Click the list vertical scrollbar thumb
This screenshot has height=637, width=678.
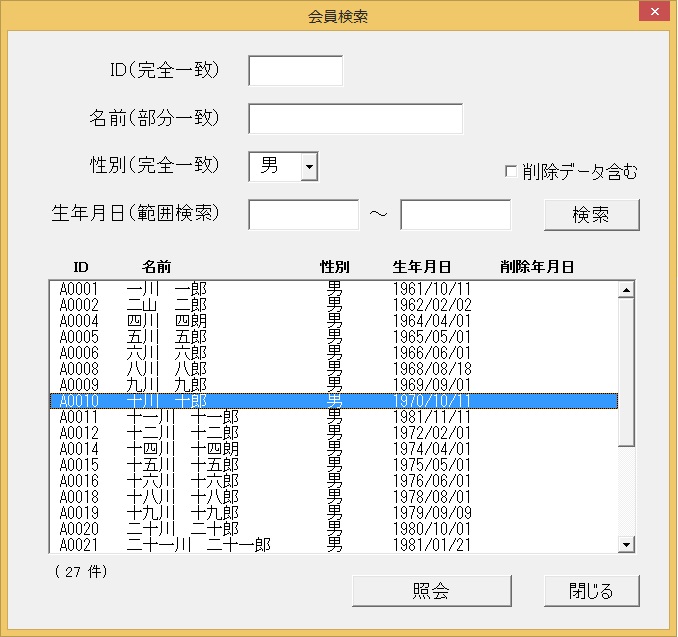[626, 372]
